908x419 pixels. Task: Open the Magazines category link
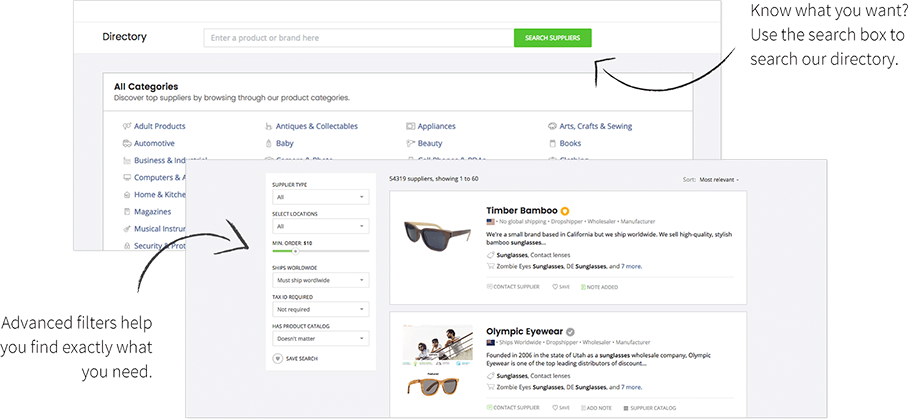pyautogui.click(x=153, y=212)
